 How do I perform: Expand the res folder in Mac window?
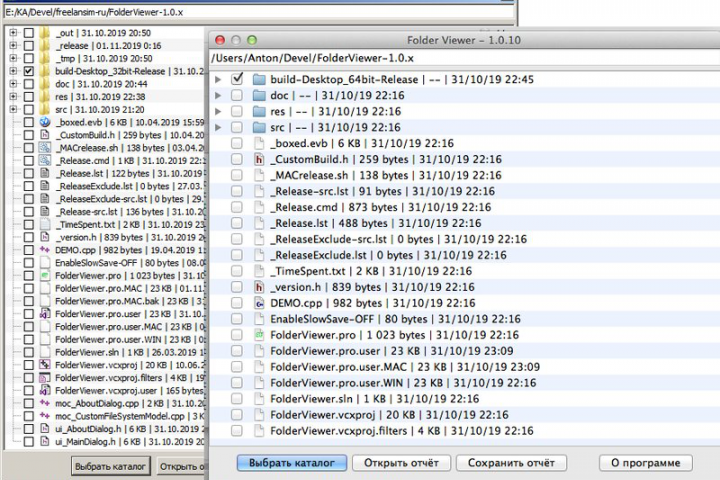point(219,112)
